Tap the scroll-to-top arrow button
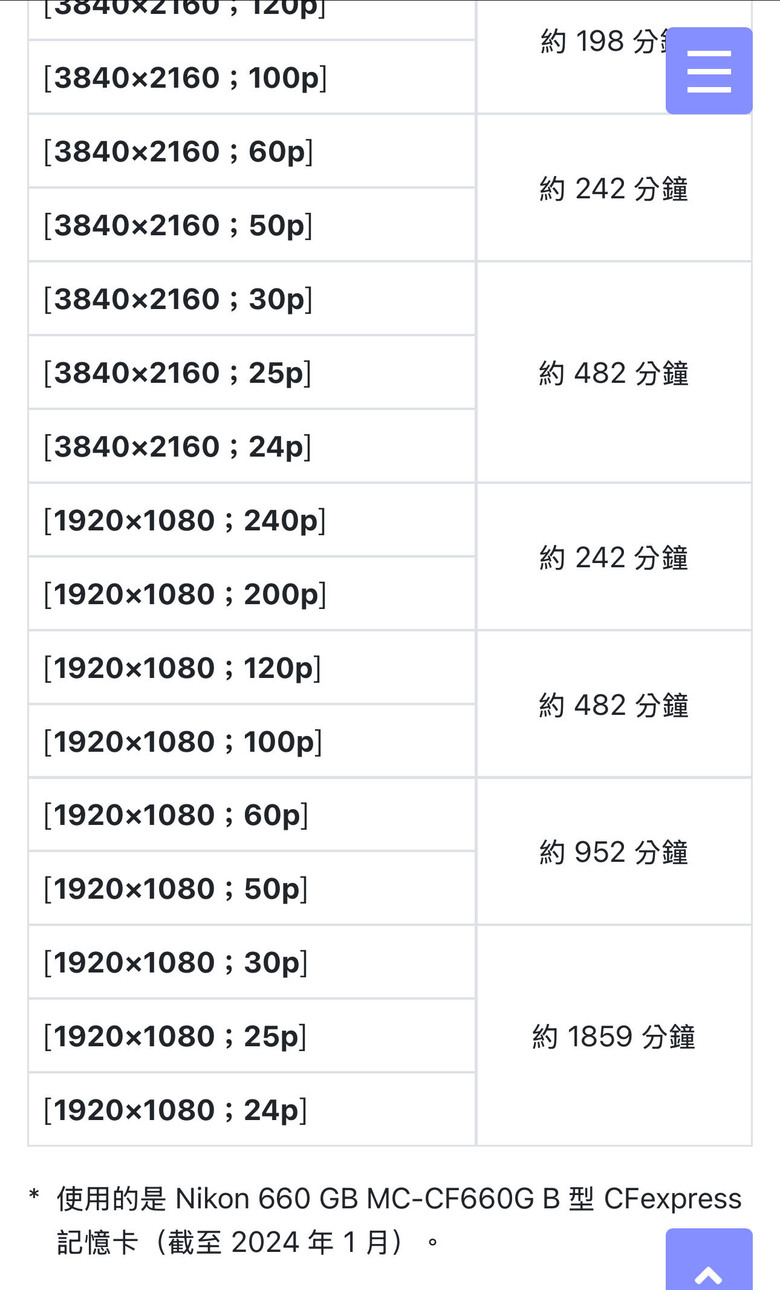Screen dimensions: 780x1290 pyautogui.click(x=709, y=1259)
